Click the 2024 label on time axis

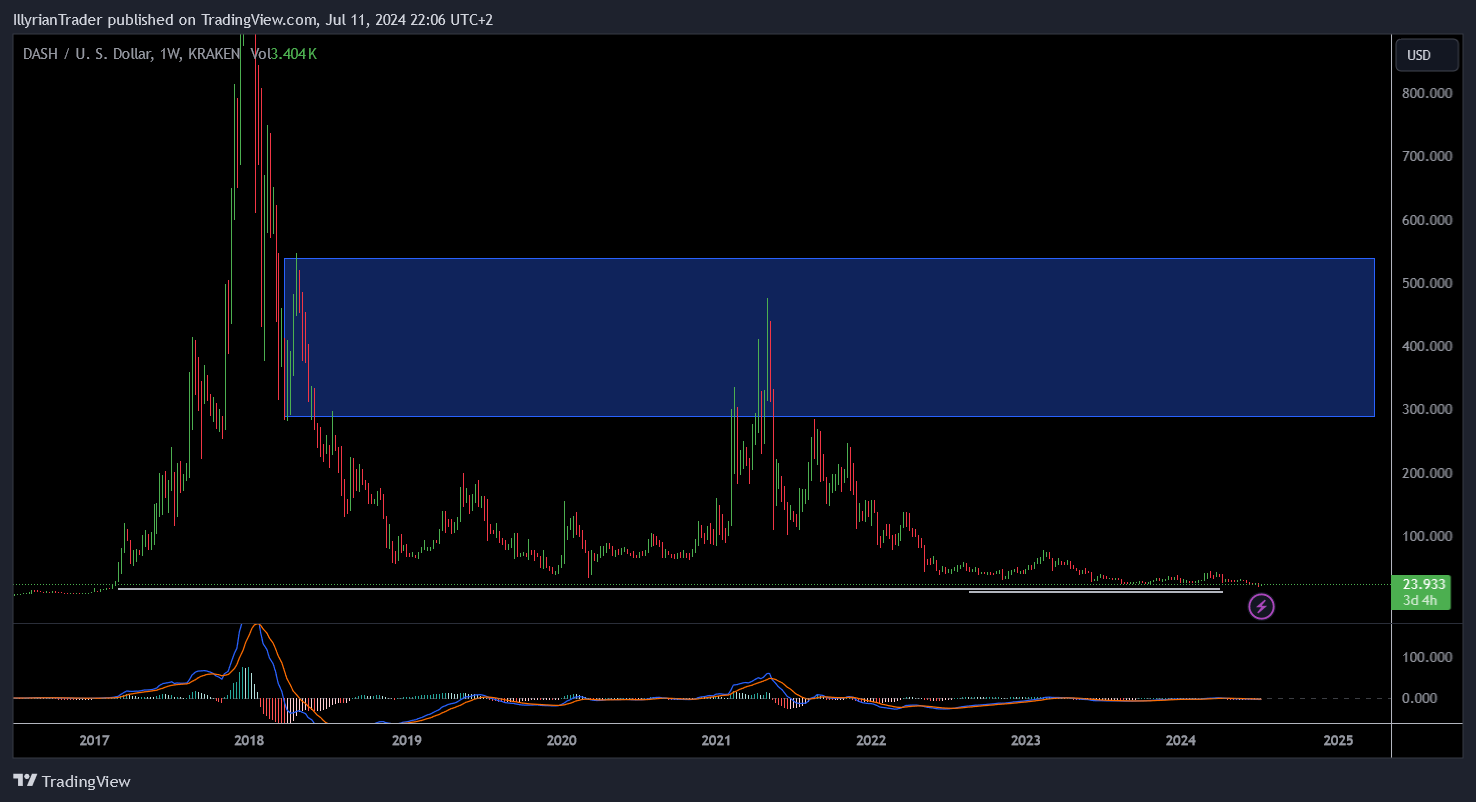point(1181,741)
